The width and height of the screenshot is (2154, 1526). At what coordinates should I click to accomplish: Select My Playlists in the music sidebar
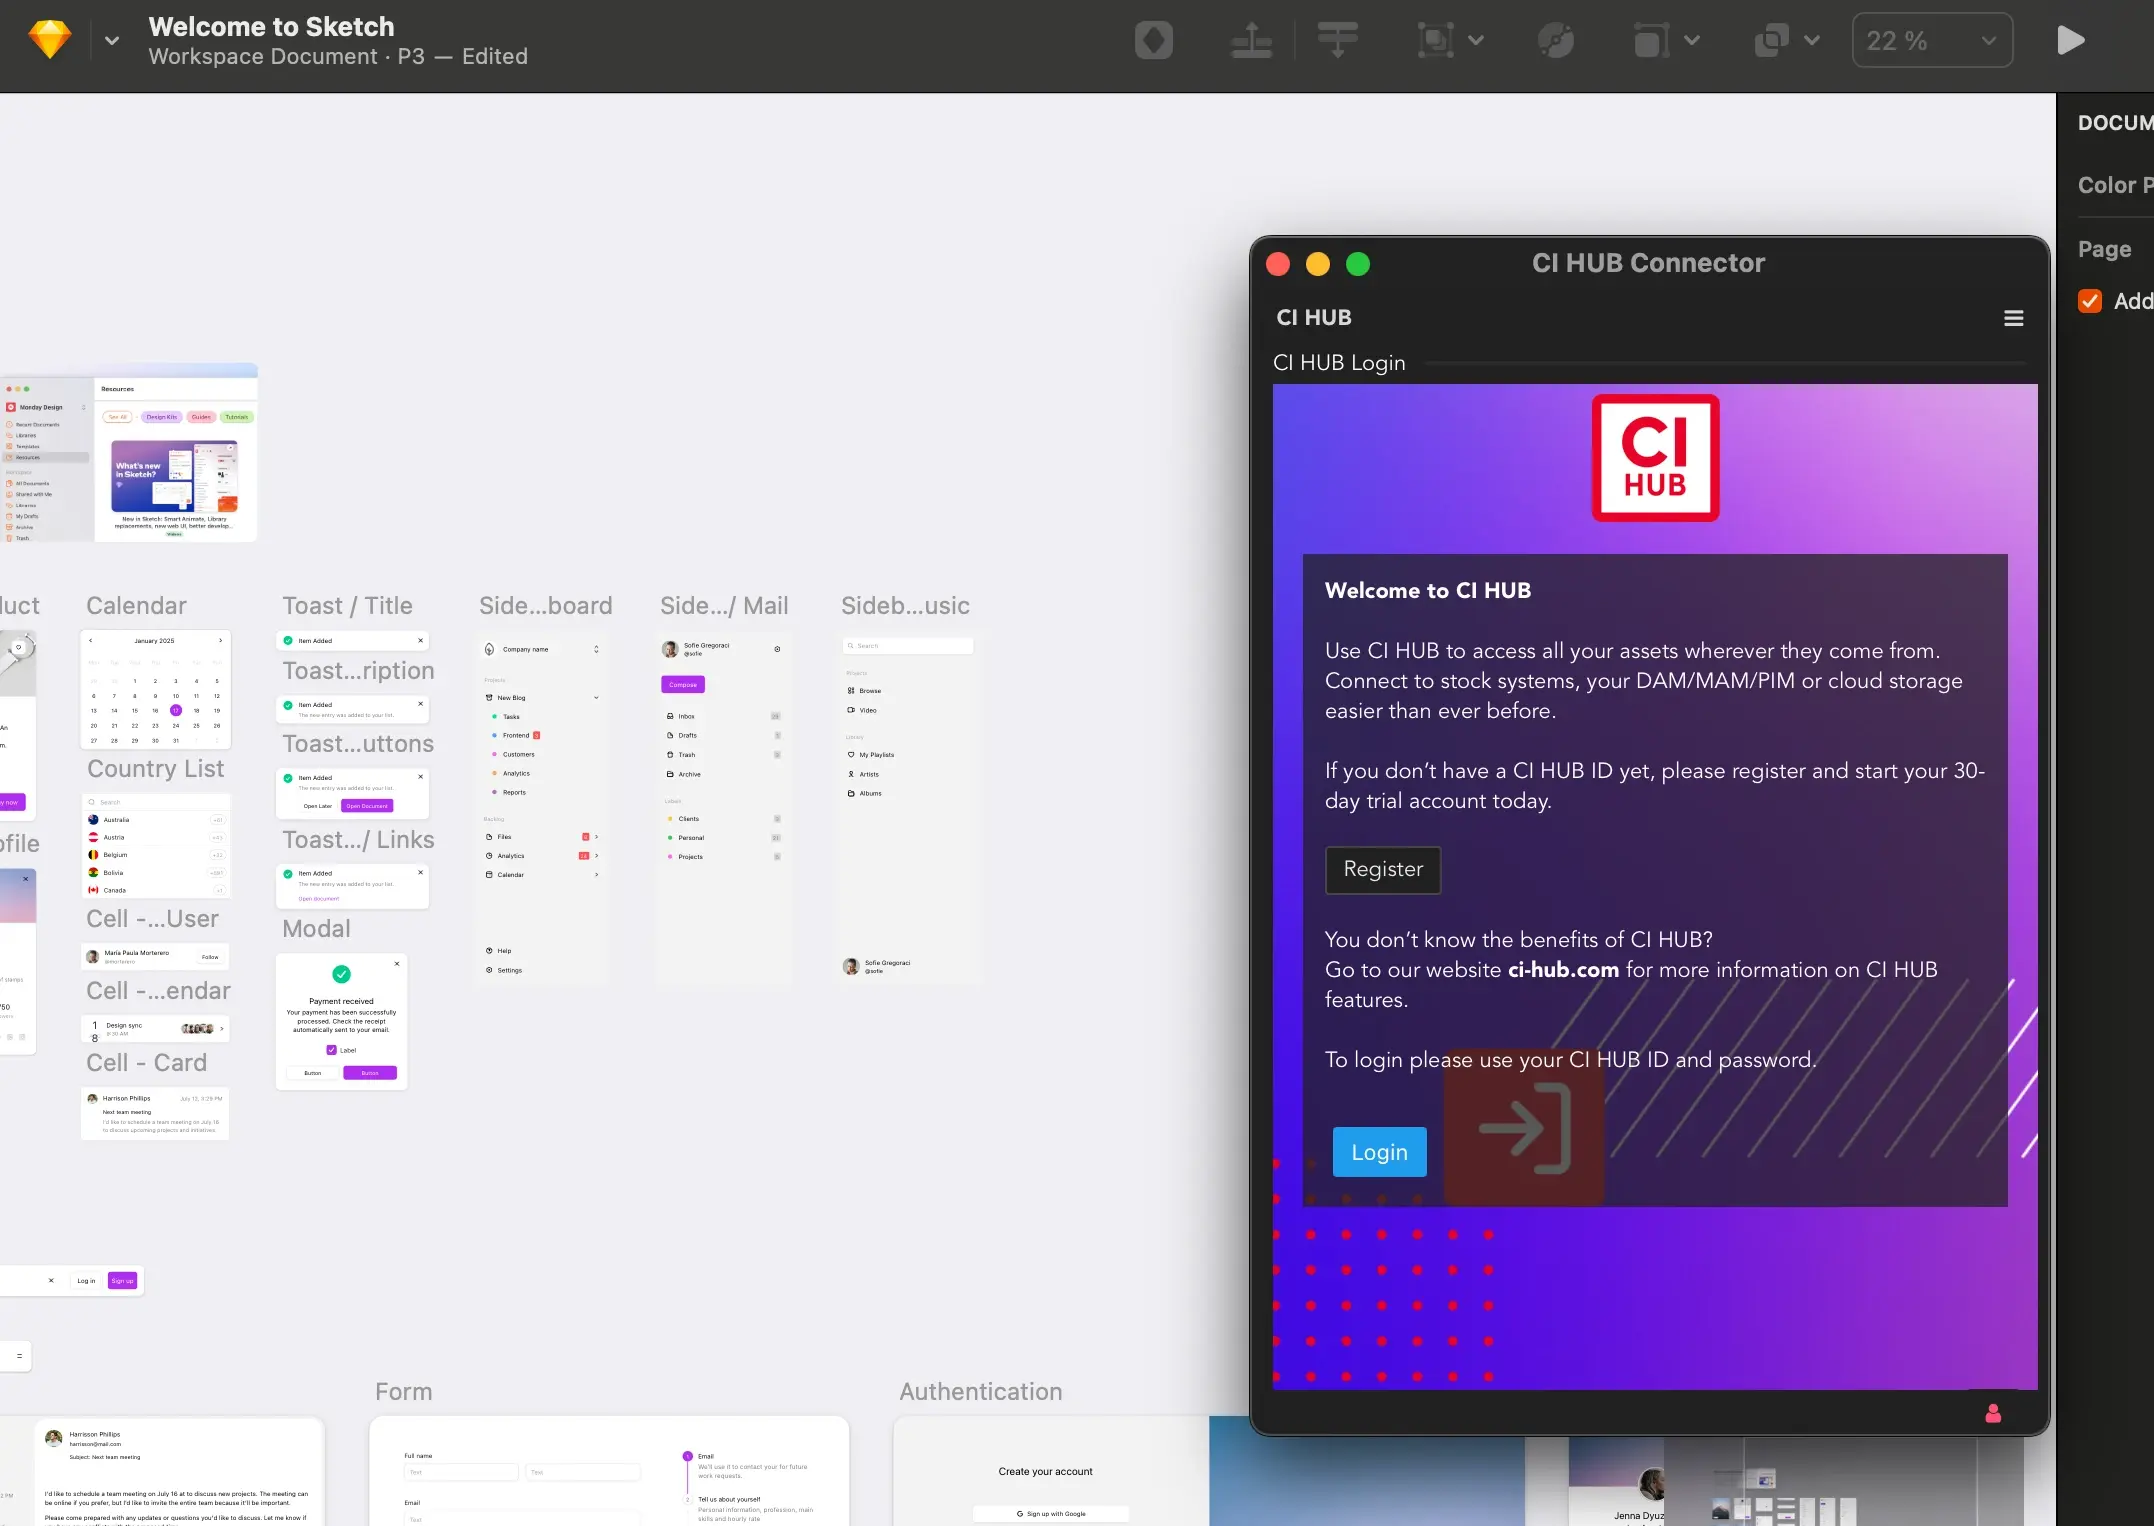point(871,755)
